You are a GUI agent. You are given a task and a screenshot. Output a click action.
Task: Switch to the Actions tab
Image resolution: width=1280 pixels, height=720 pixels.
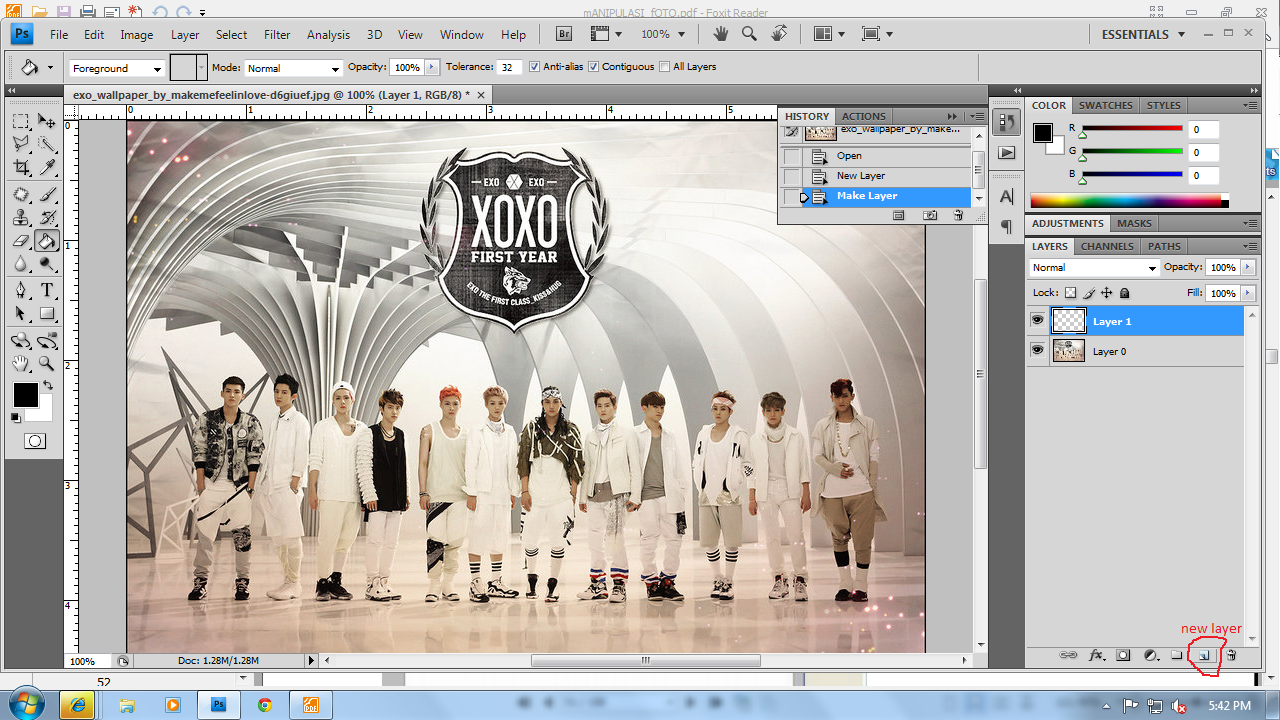[x=864, y=116]
